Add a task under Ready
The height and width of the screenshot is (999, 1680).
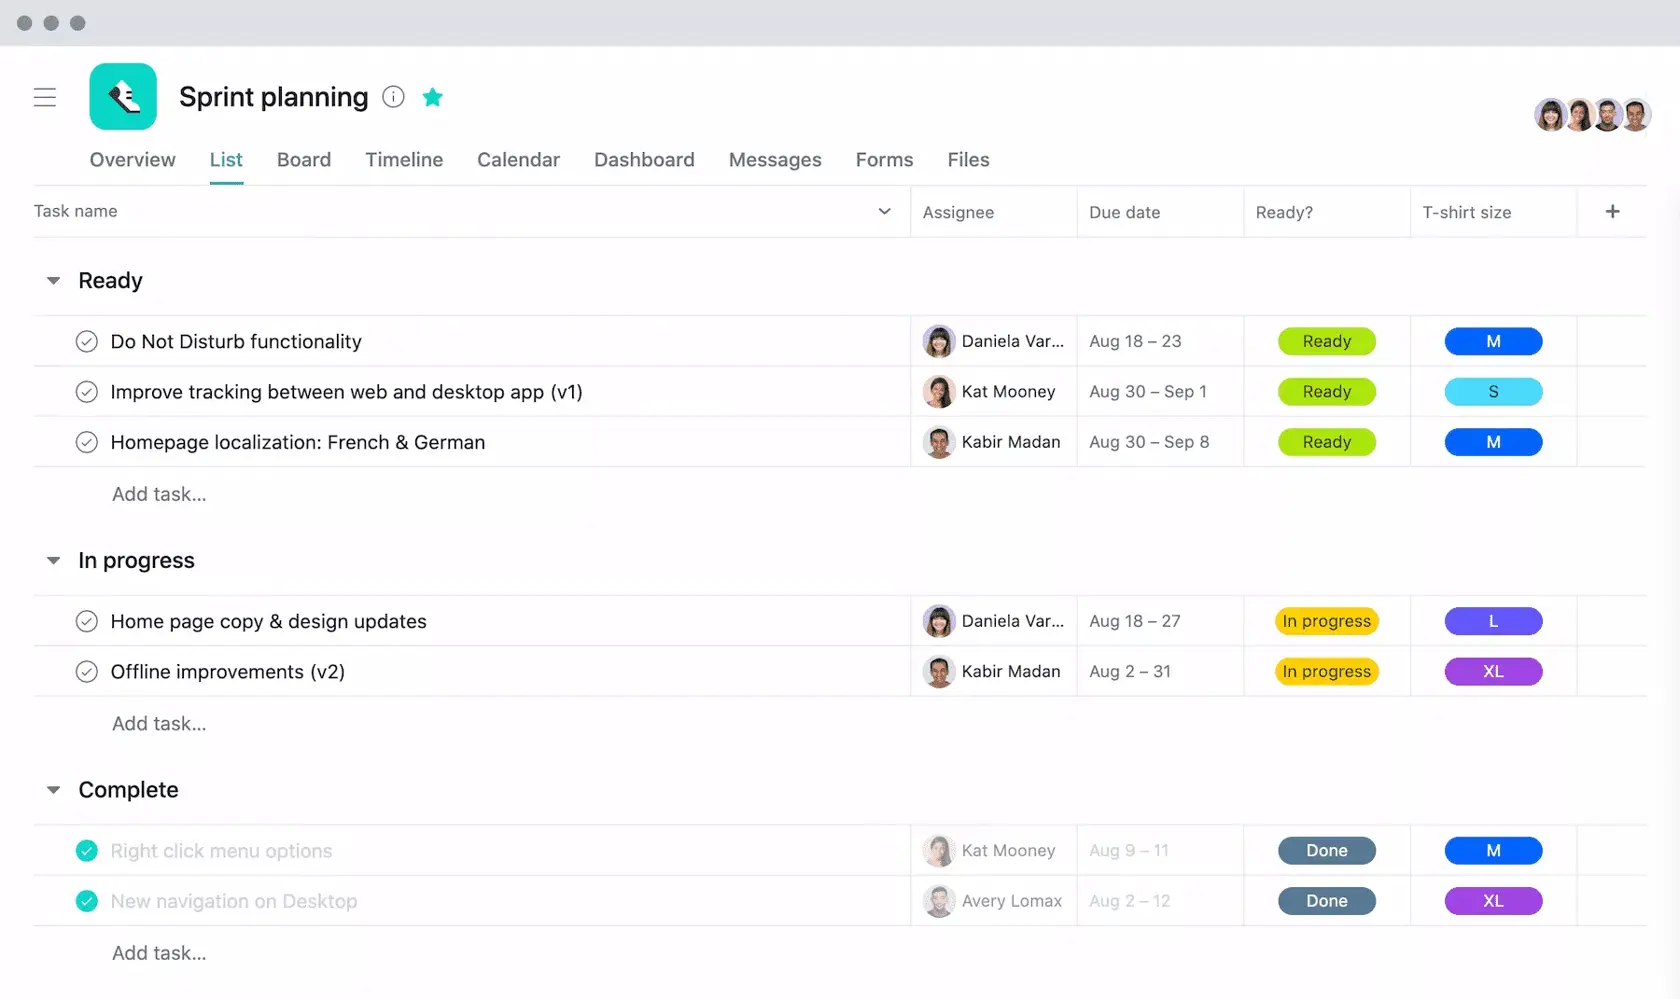(x=158, y=494)
